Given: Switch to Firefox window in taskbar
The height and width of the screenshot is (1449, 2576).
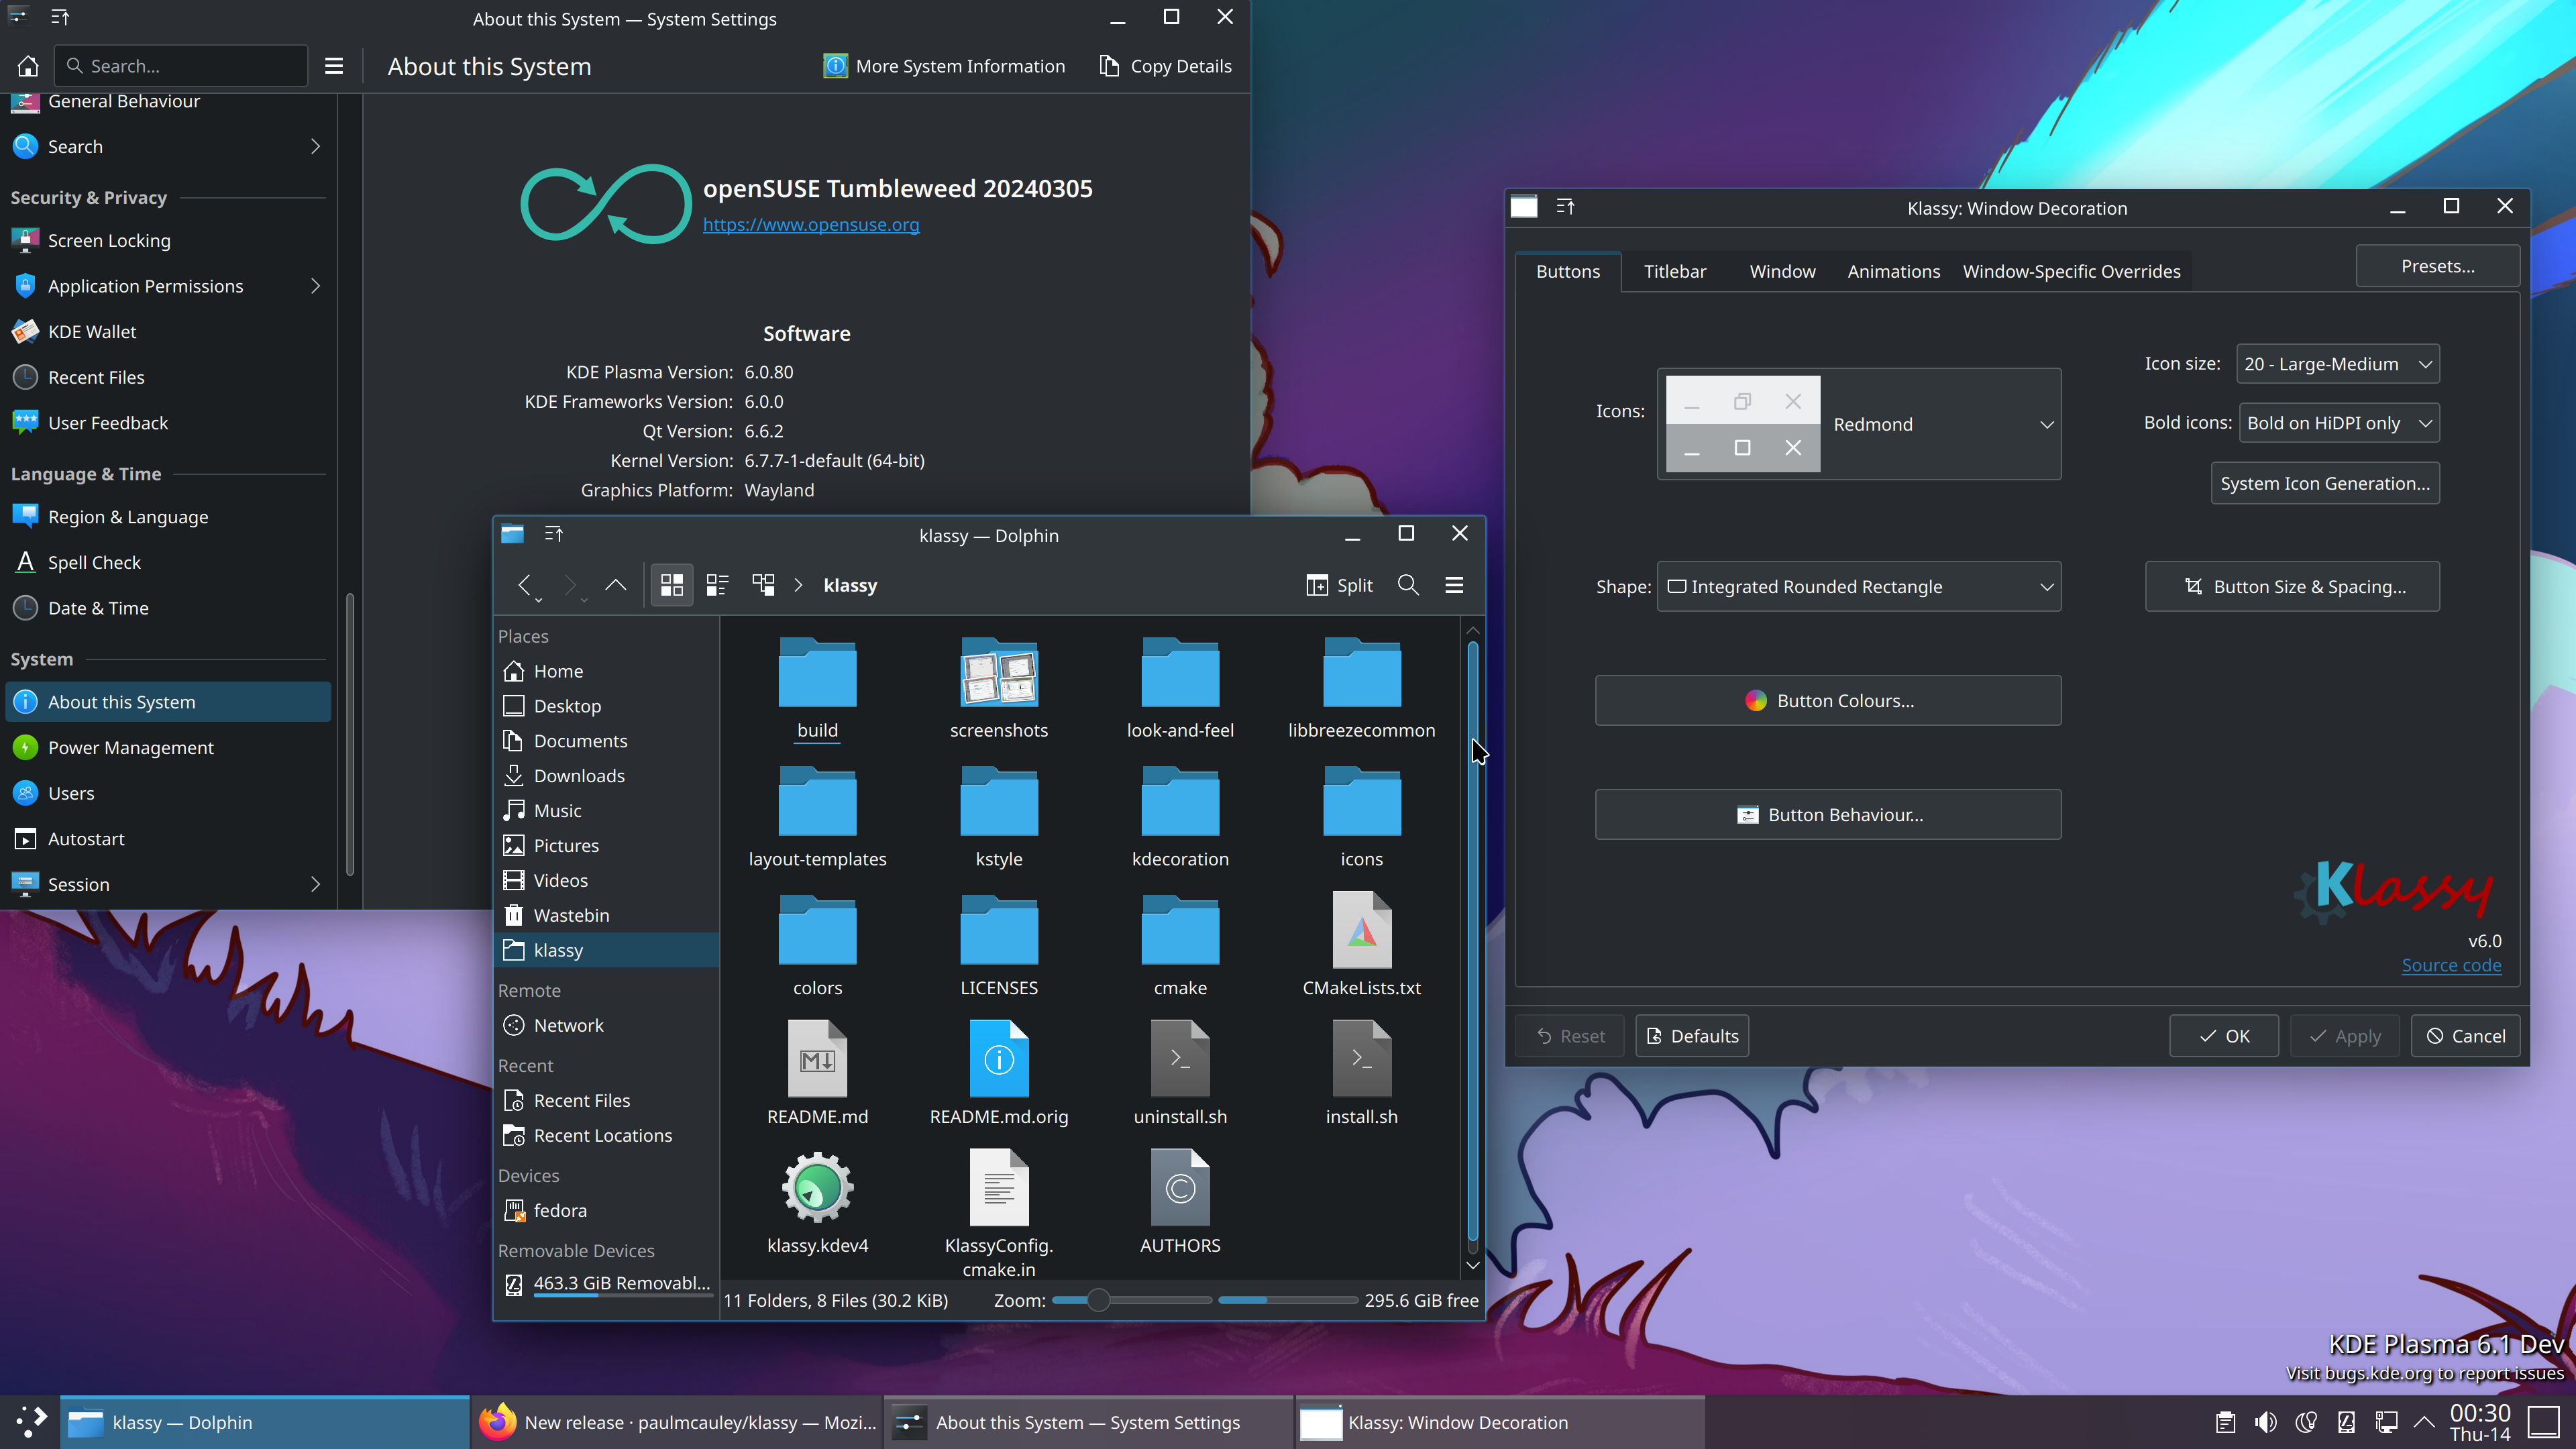Looking at the screenshot, I should tap(676, 1422).
